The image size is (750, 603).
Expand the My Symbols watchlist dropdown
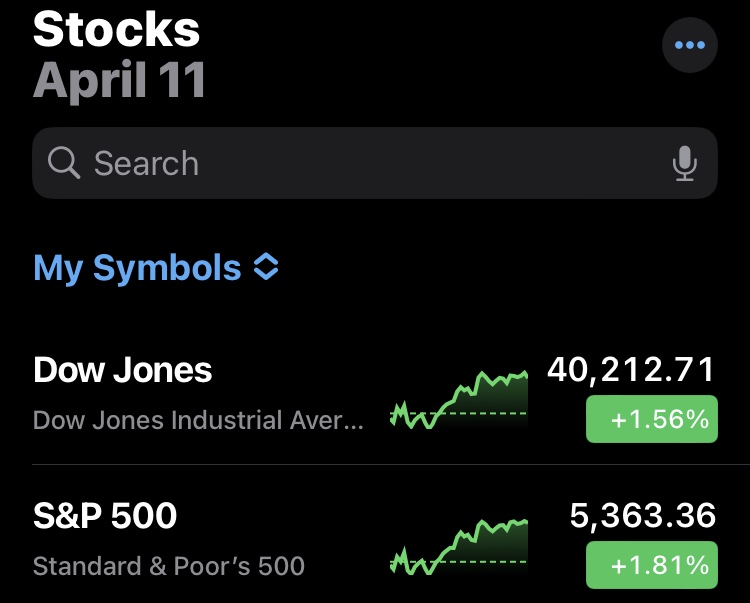click(156, 267)
